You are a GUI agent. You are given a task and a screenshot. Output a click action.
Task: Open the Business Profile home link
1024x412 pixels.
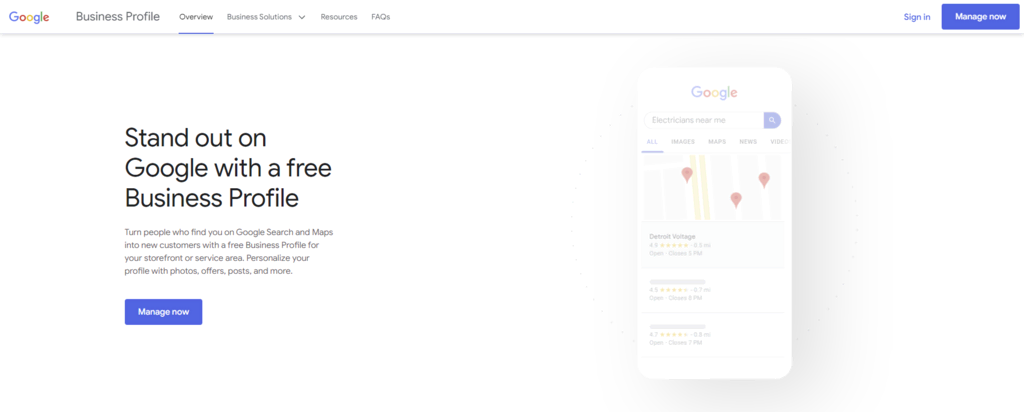click(x=118, y=17)
